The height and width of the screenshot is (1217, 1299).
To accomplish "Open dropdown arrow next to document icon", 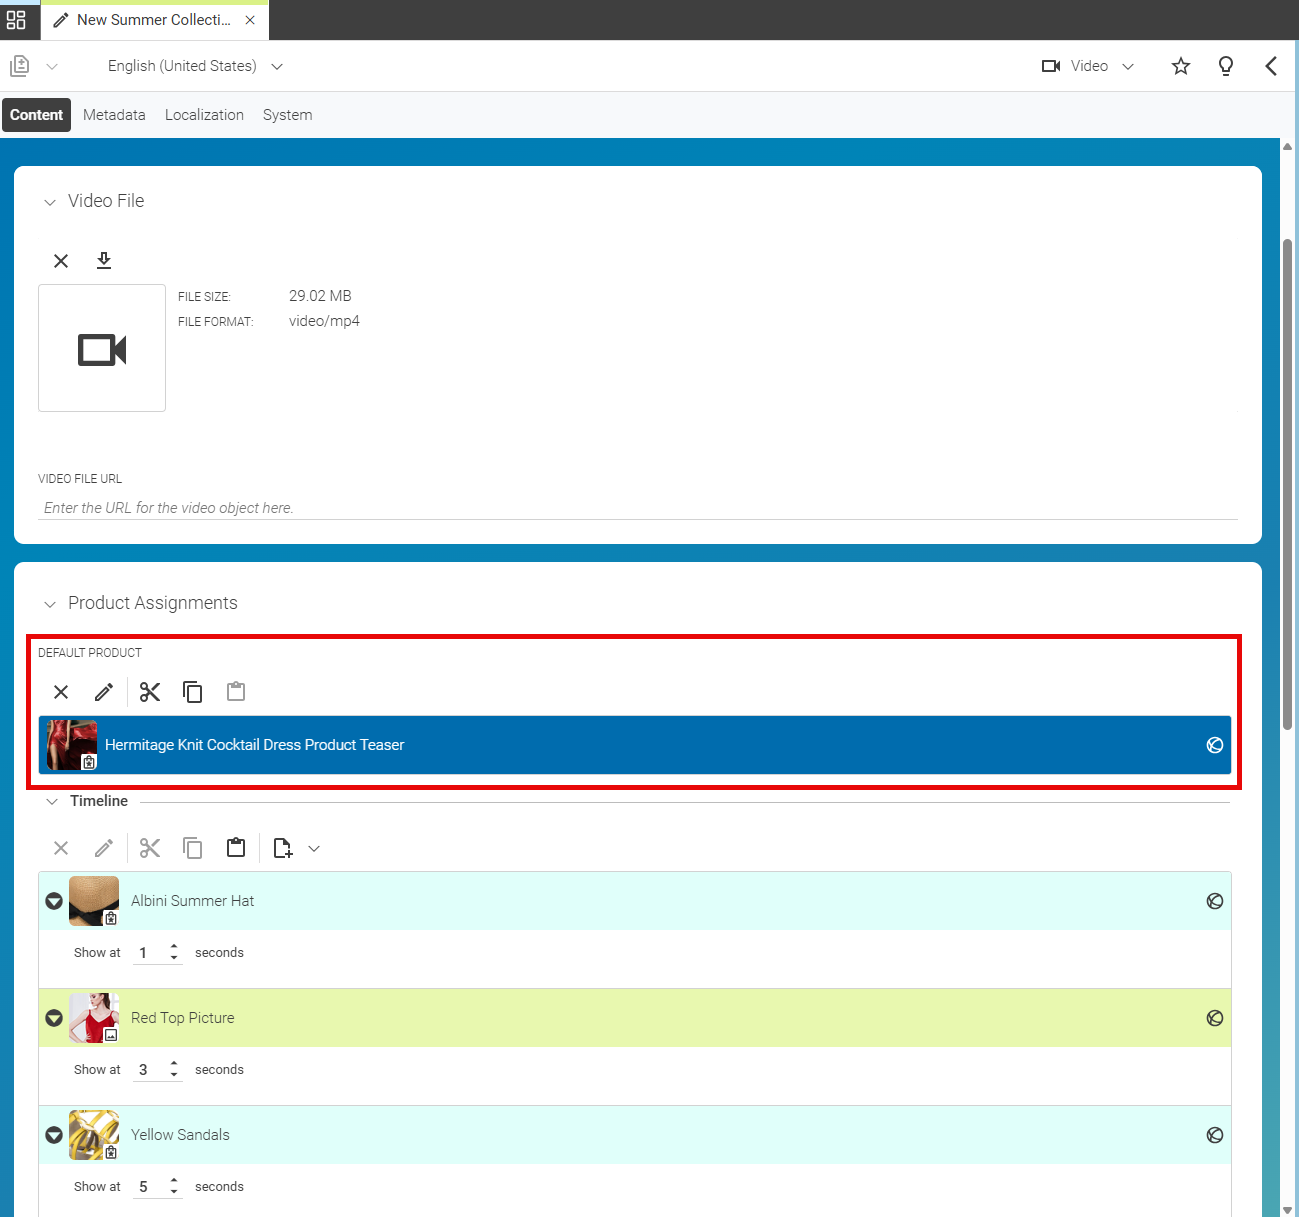I will point(52,66).
